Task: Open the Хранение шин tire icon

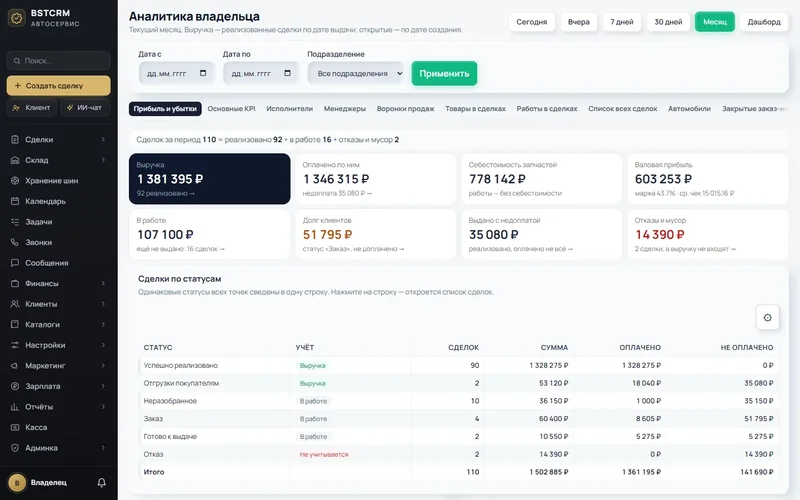Action: click(15, 181)
